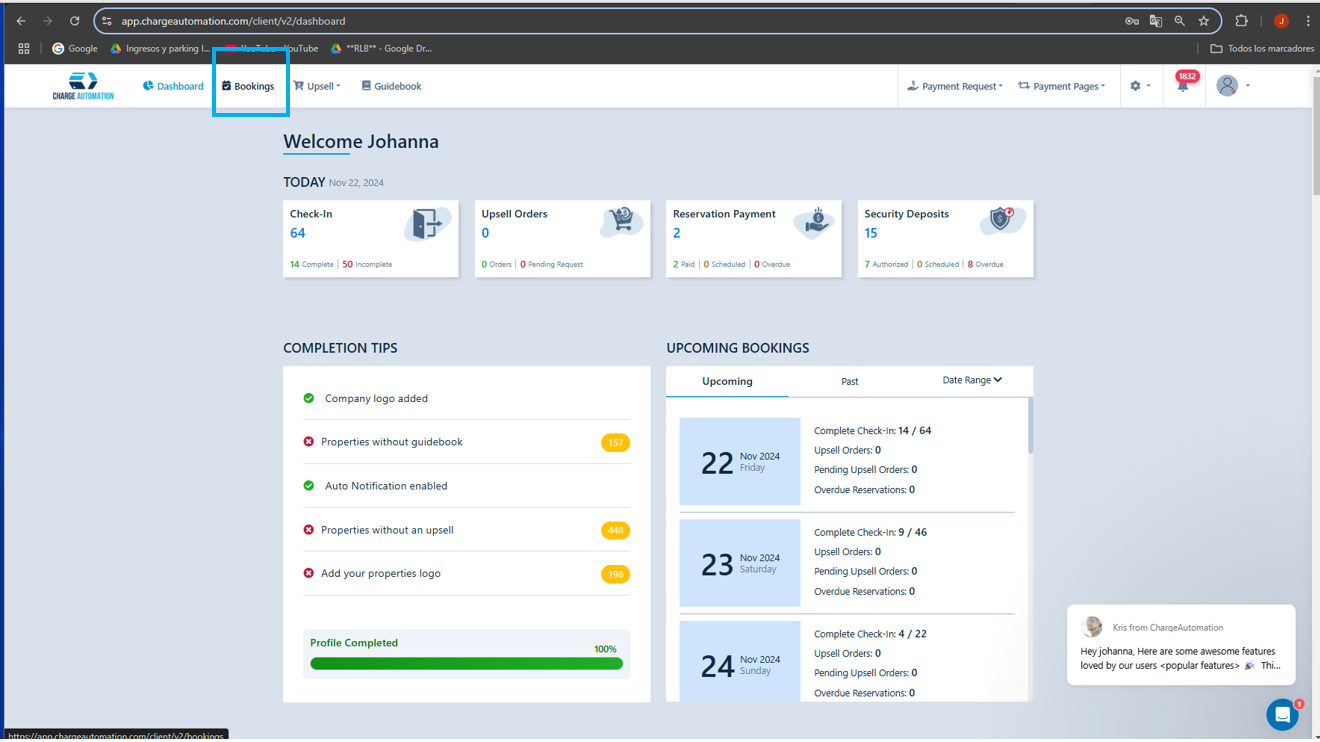Screen dimensions: 1320x742
Task: Open the Chrome three-dot menu
Action: coord(1308,21)
